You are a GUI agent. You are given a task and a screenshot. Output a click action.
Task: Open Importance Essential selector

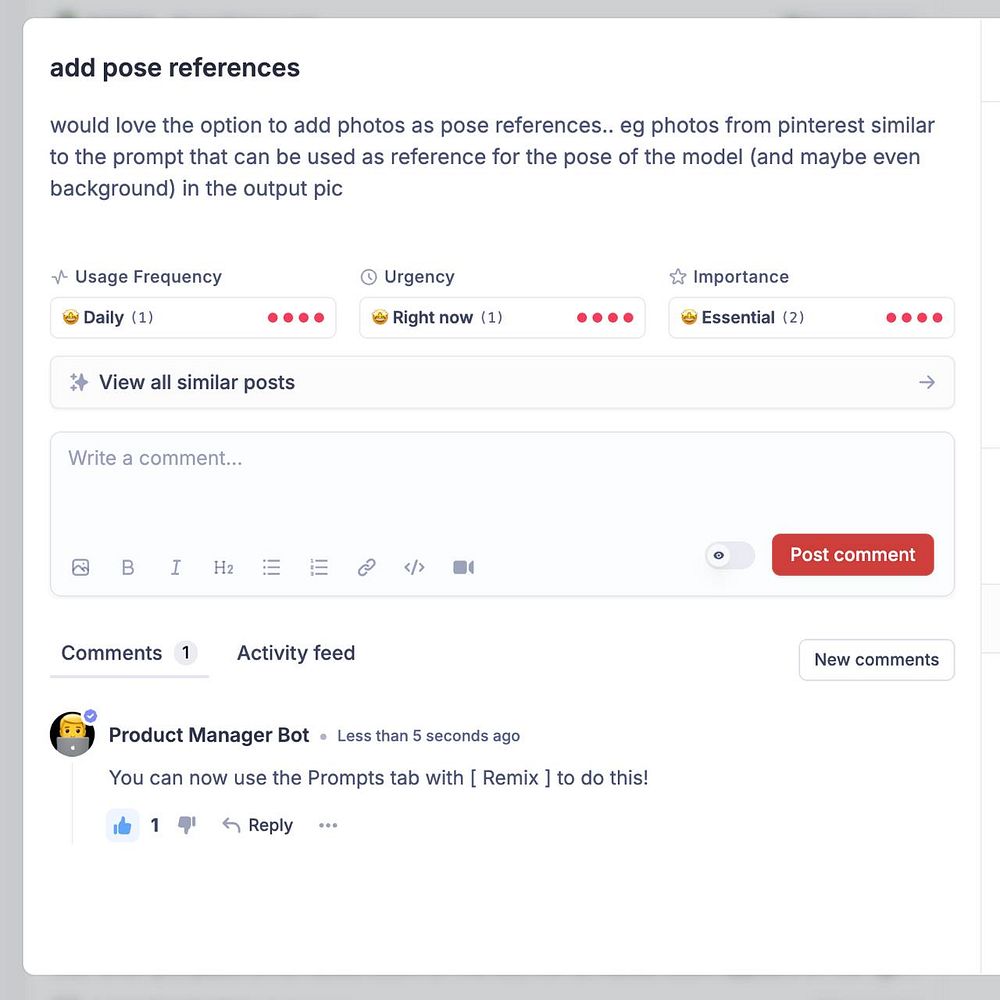pyautogui.click(x=811, y=318)
